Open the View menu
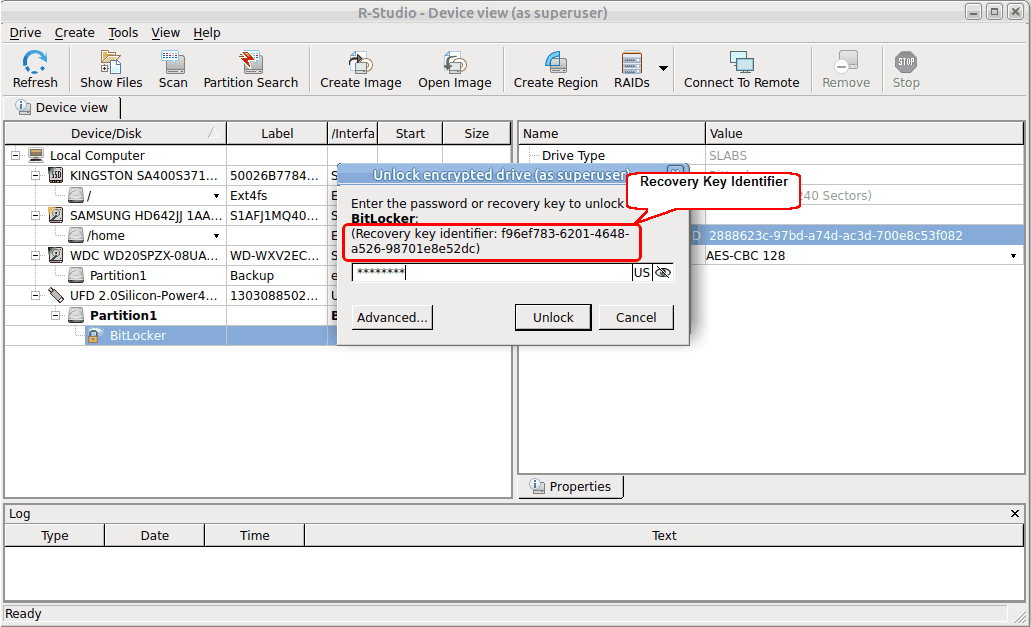This screenshot has height=627, width=1031. click(x=166, y=33)
